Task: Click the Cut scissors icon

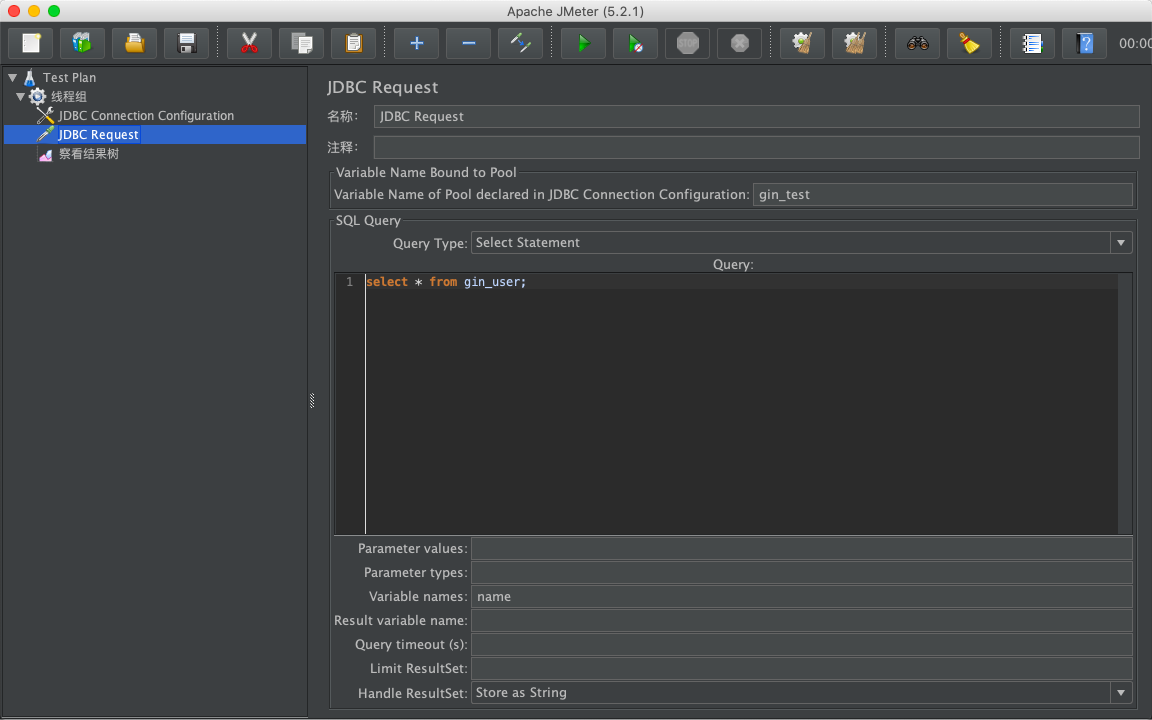Action: point(250,43)
